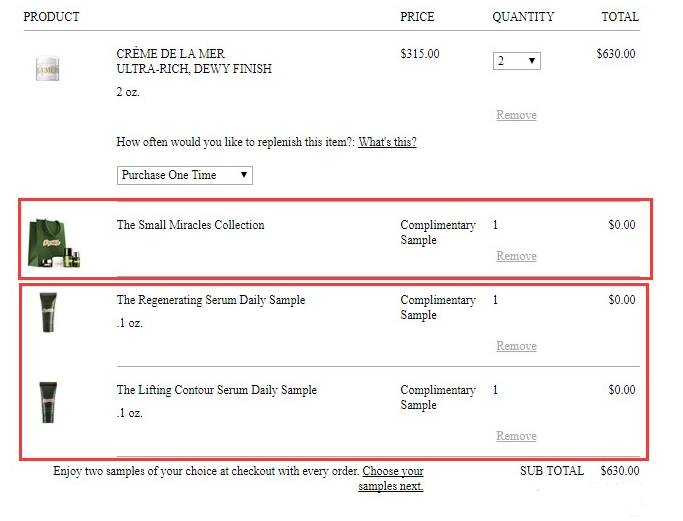Click the Crème de la Mer jar thumbnail
The image size is (683, 521).
pos(47,68)
